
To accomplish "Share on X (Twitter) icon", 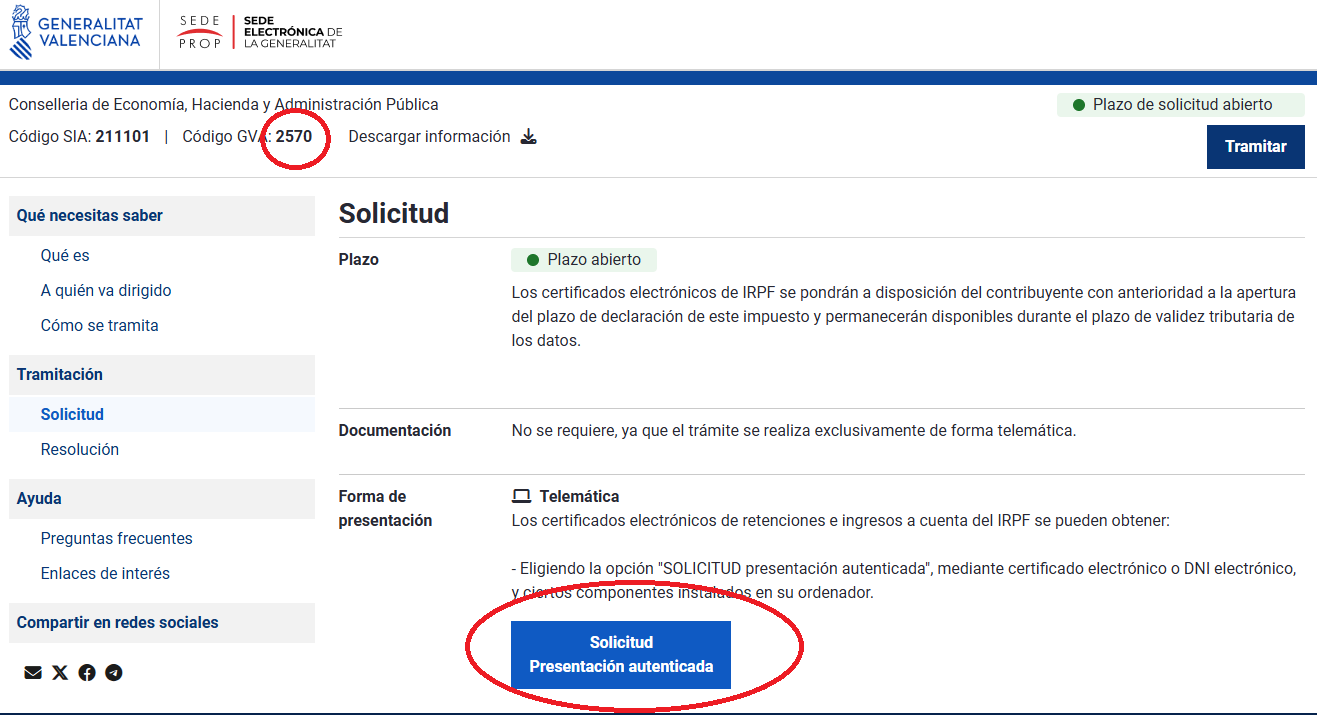I will [60, 673].
